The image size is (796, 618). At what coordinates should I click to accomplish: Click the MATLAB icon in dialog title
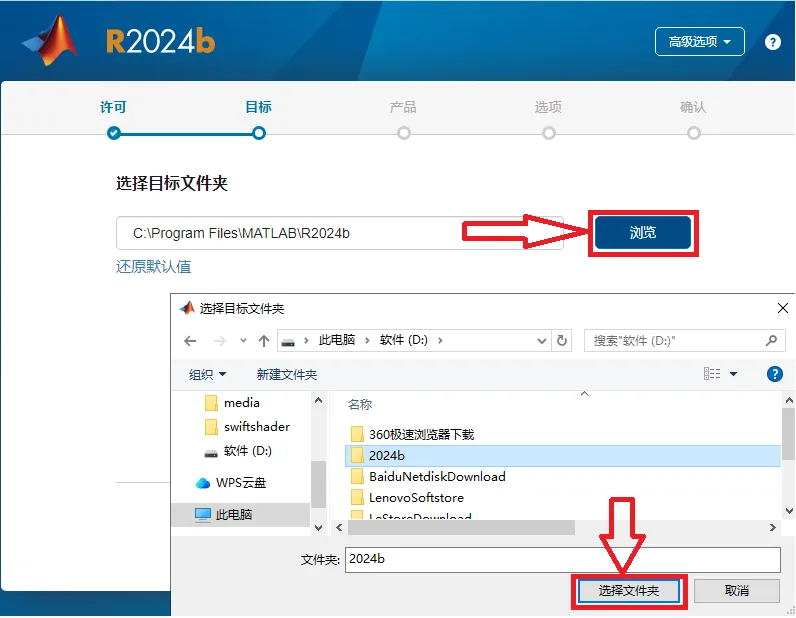pyautogui.click(x=187, y=308)
